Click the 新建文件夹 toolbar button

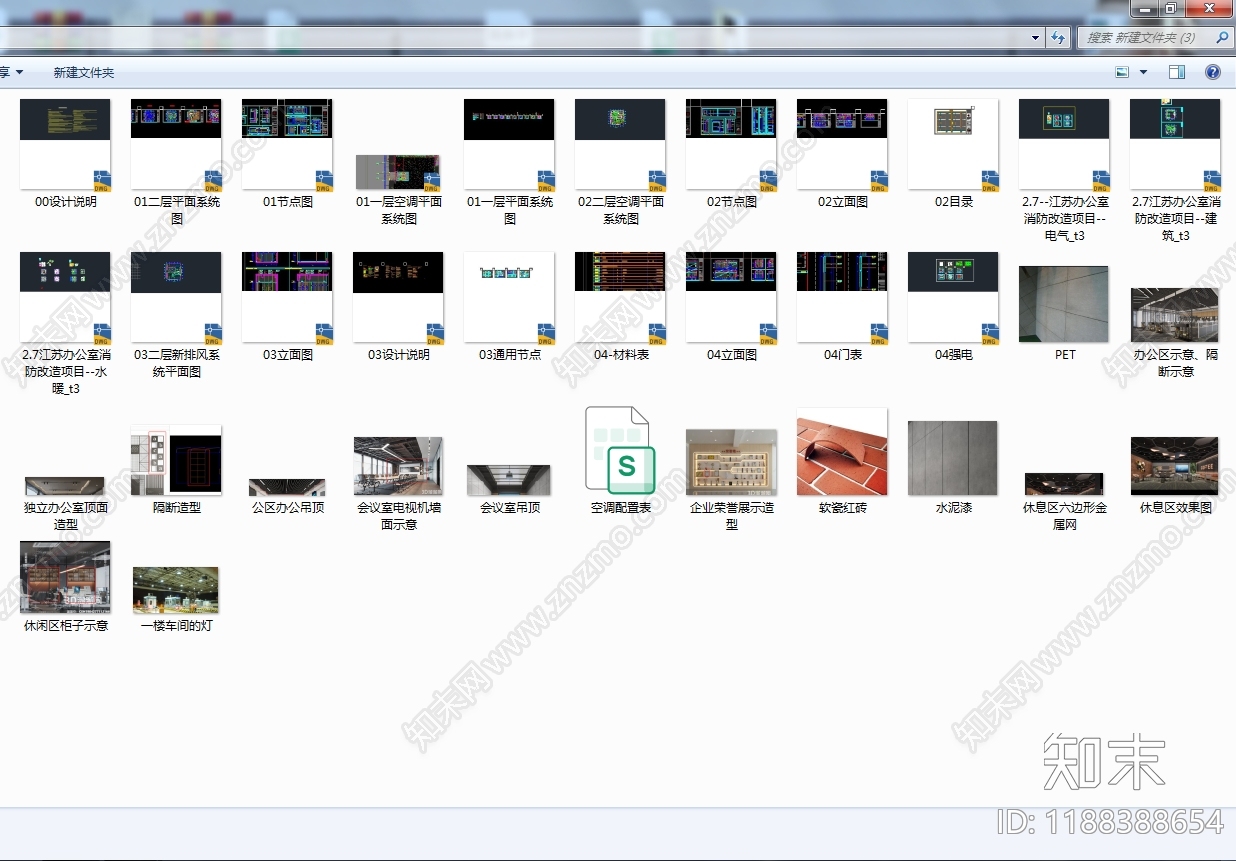click(84, 73)
